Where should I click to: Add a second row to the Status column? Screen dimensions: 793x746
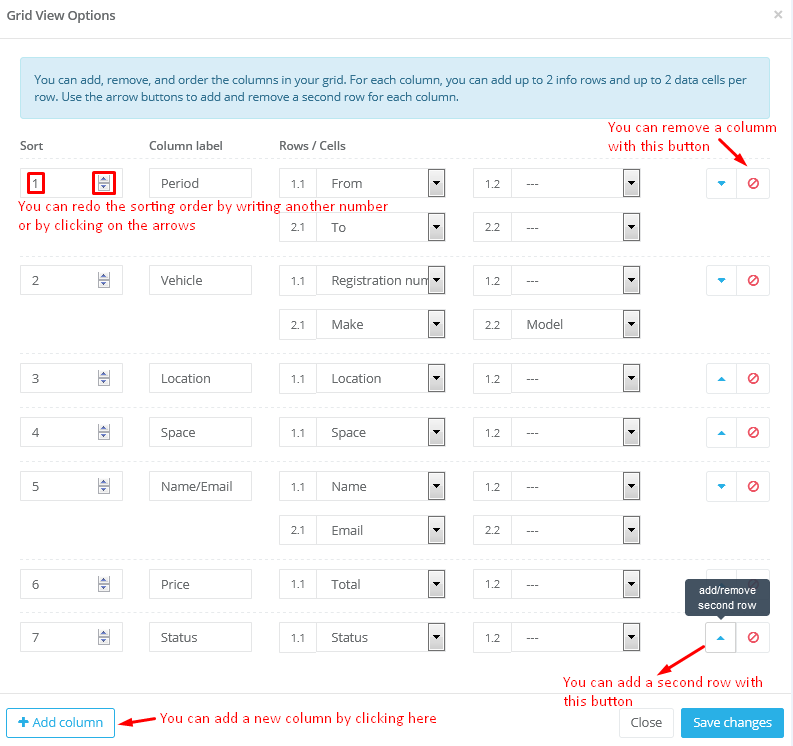(x=721, y=637)
